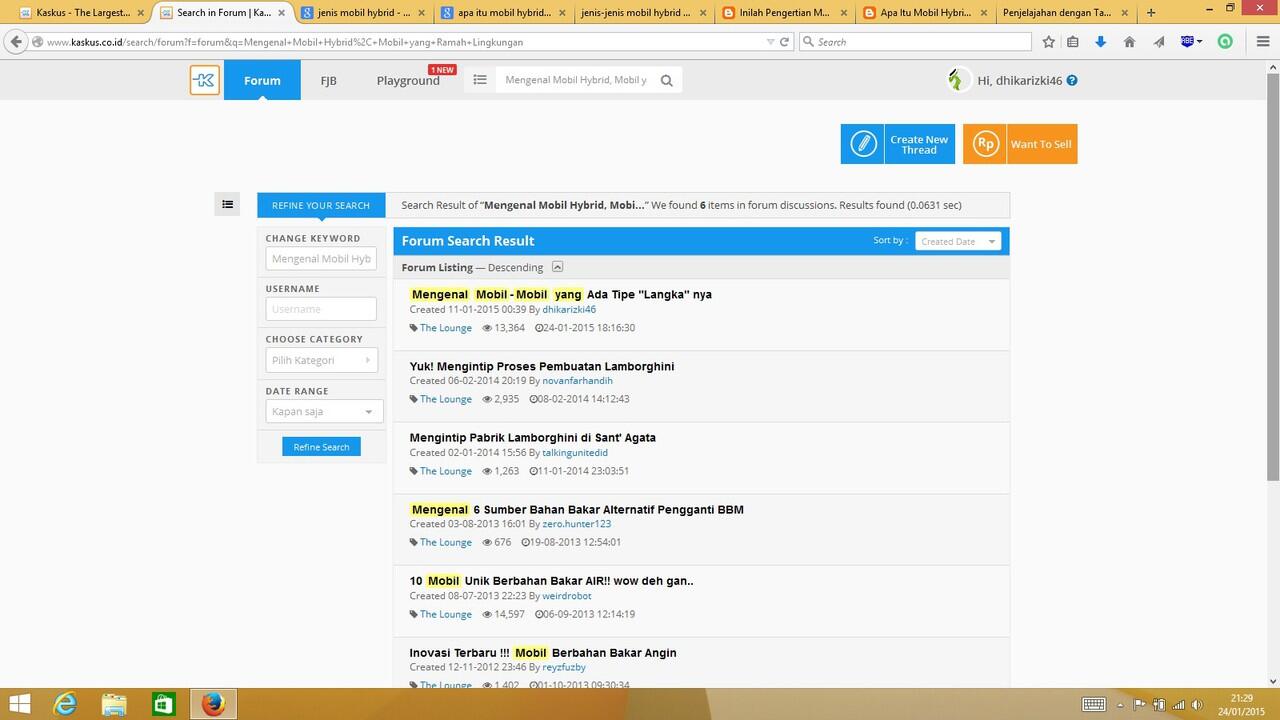Visit user talkingunitedid profile link
Screen dimensions: 1280x720
pos(575,453)
